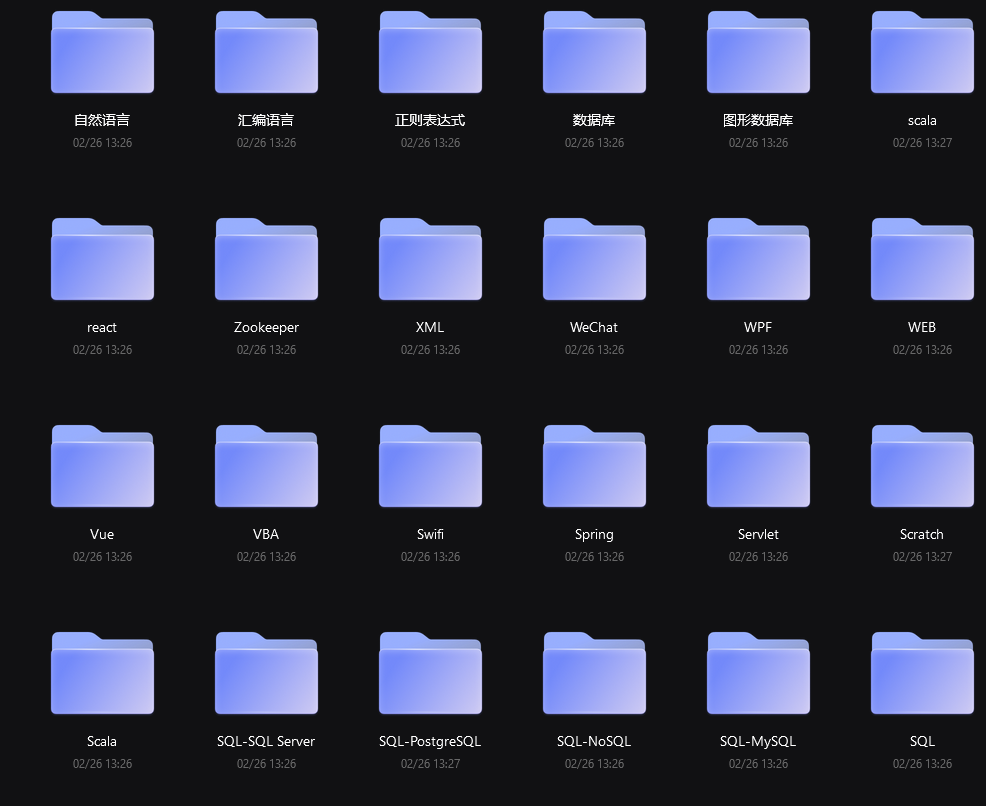Screen dimensions: 986x806
Task: Select the SQL-MySQL name text
Action: 758,742
